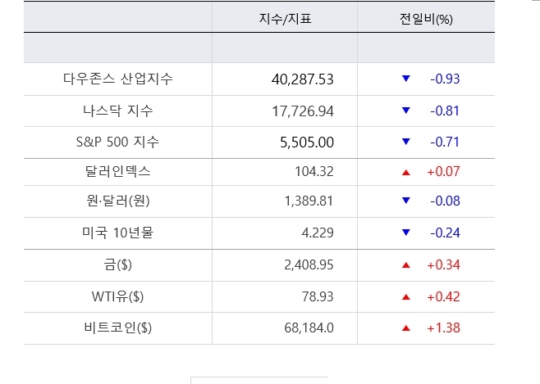Click the WTI유($) row label
The width and height of the screenshot is (540, 384).
117,297
